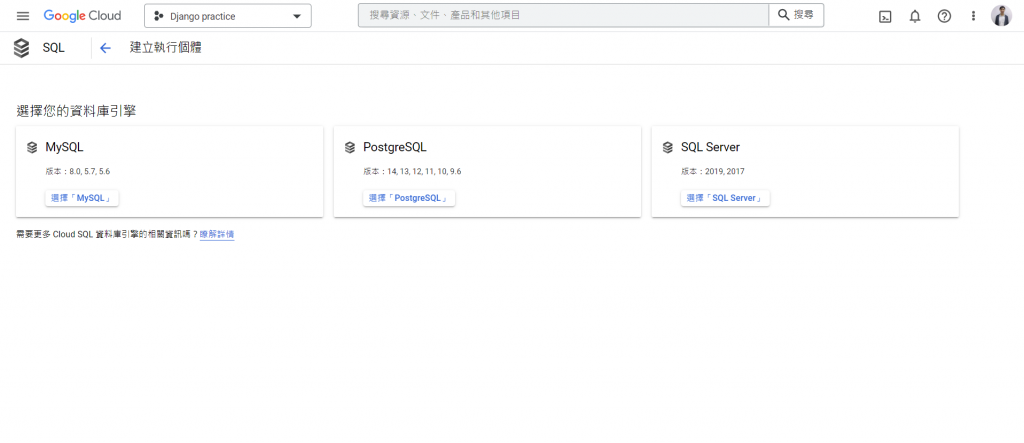Click the project selector dropdown arrow

297,16
